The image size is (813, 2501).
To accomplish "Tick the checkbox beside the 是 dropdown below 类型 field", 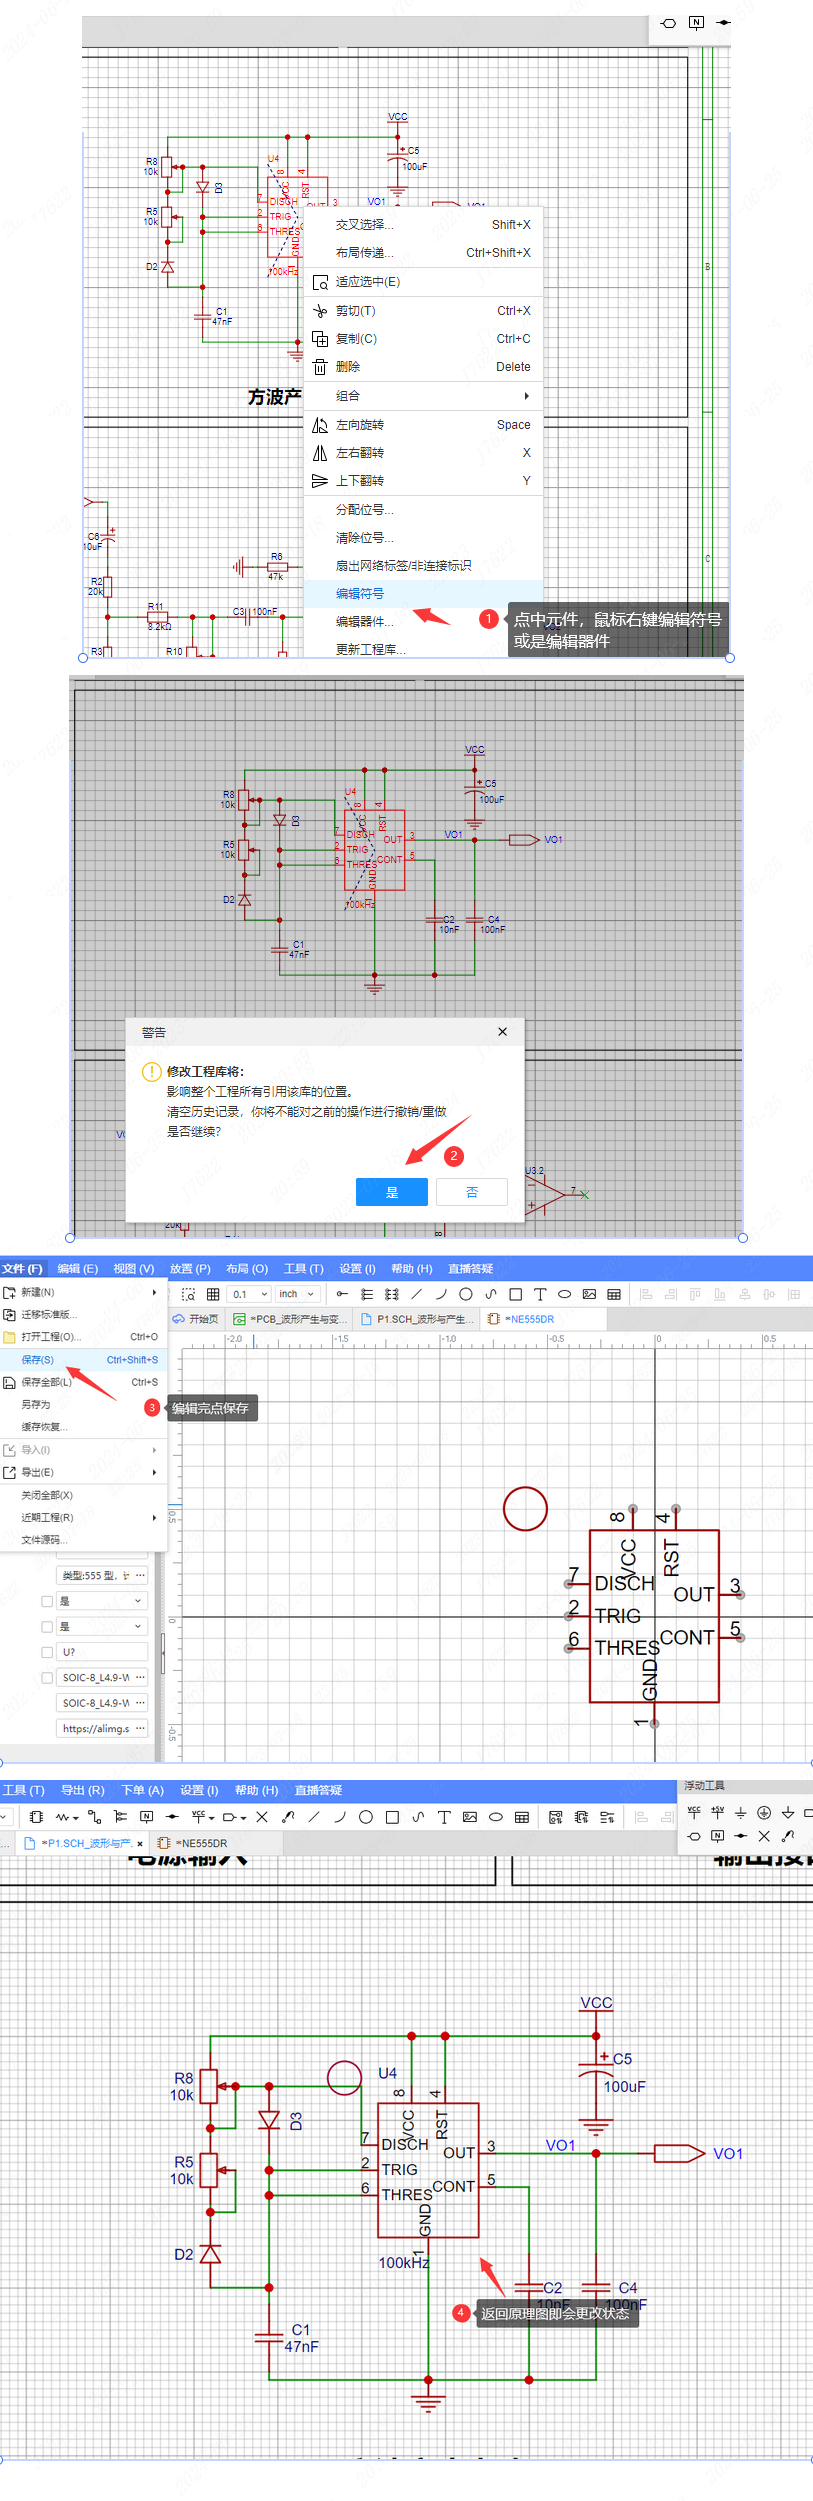I will (47, 1601).
